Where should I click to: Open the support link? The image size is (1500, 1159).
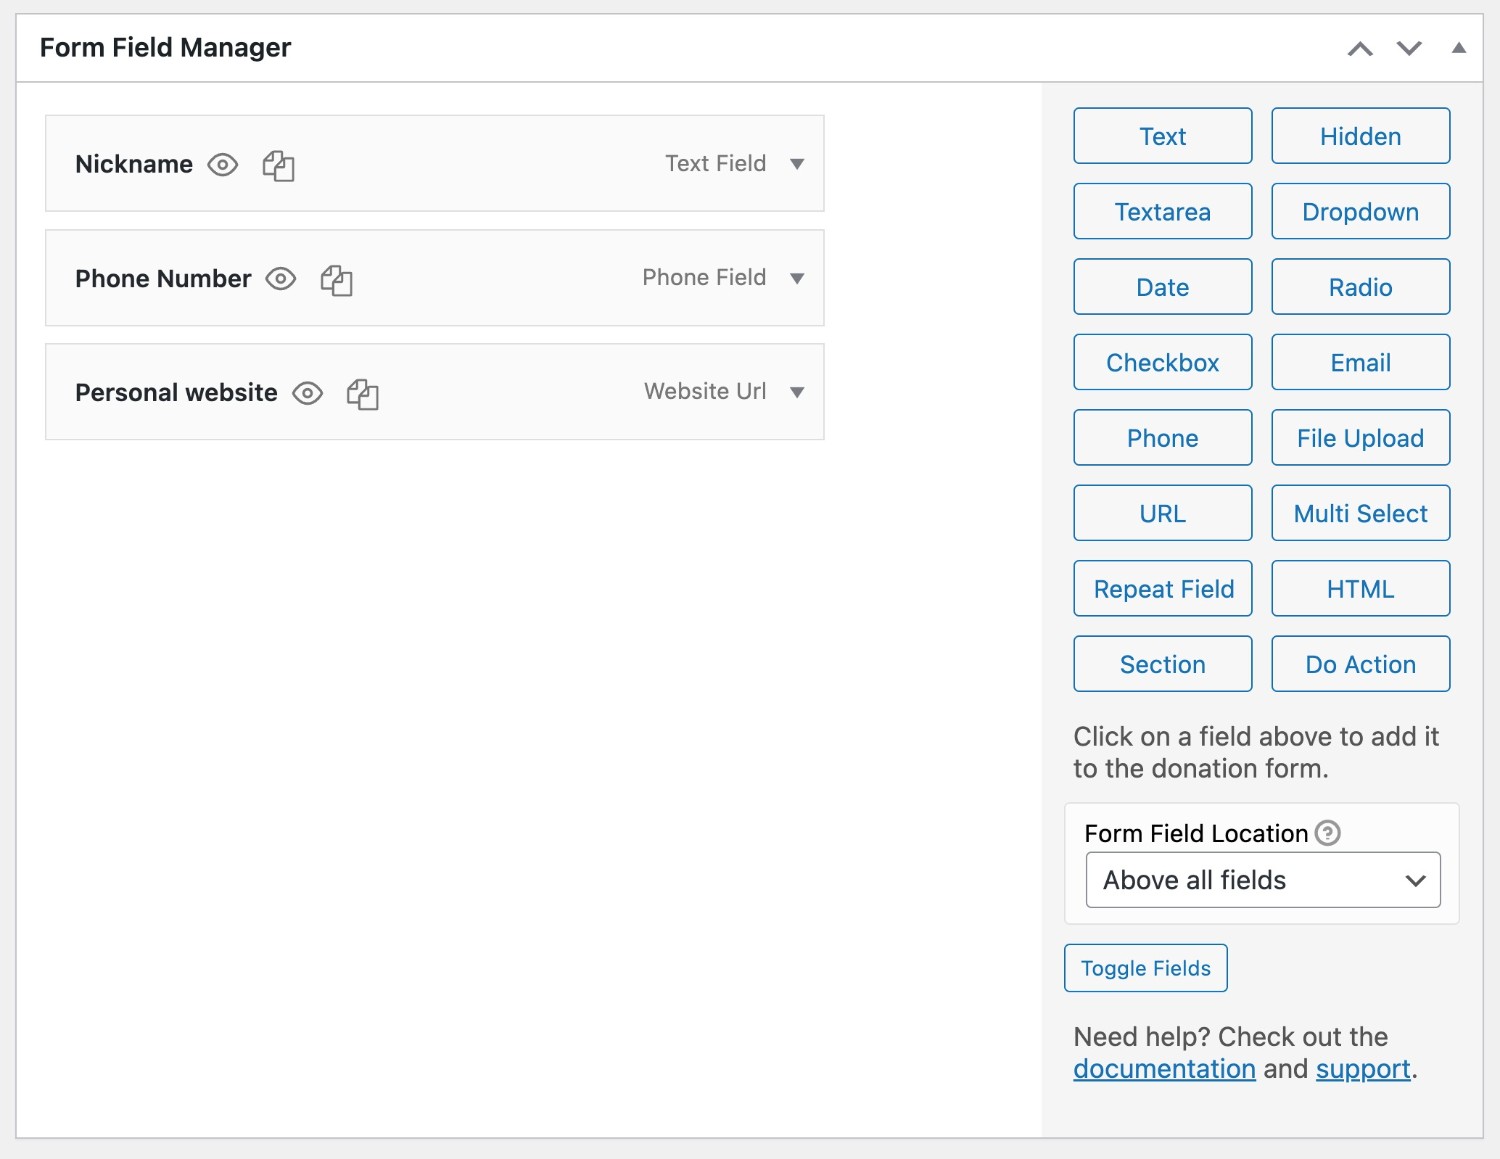tap(1363, 1069)
